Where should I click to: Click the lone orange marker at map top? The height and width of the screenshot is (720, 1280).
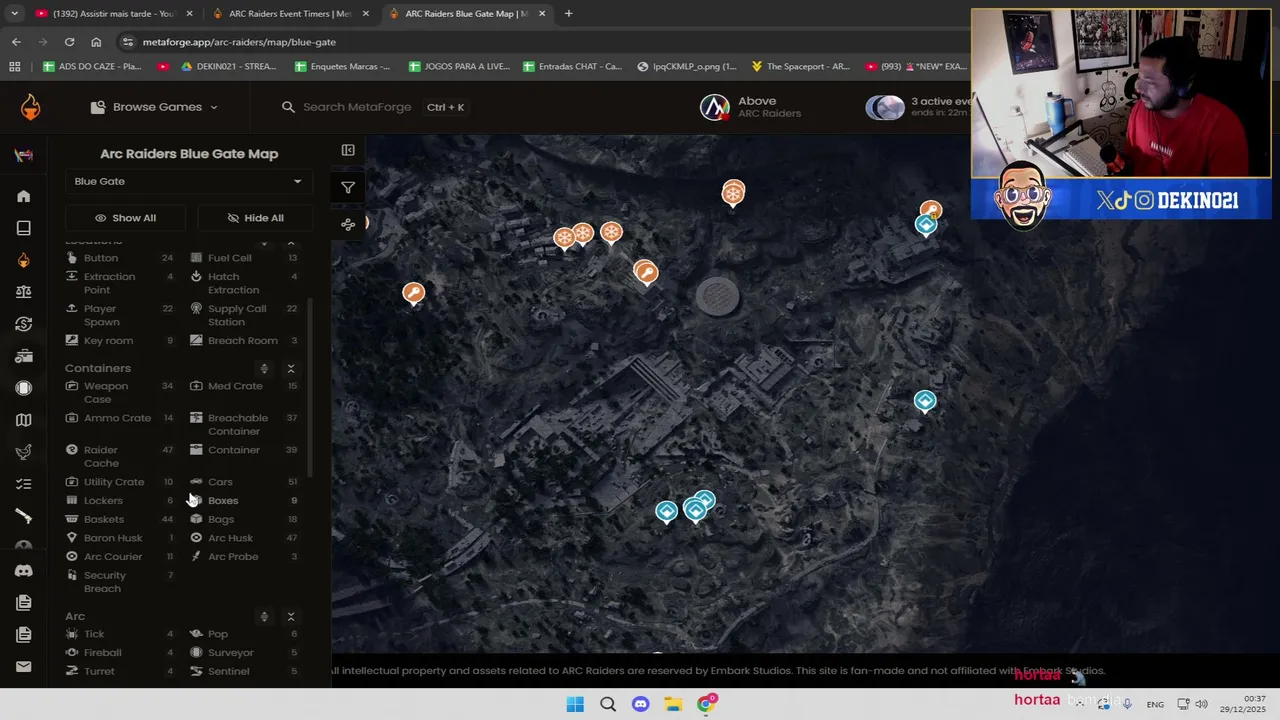click(x=733, y=193)
